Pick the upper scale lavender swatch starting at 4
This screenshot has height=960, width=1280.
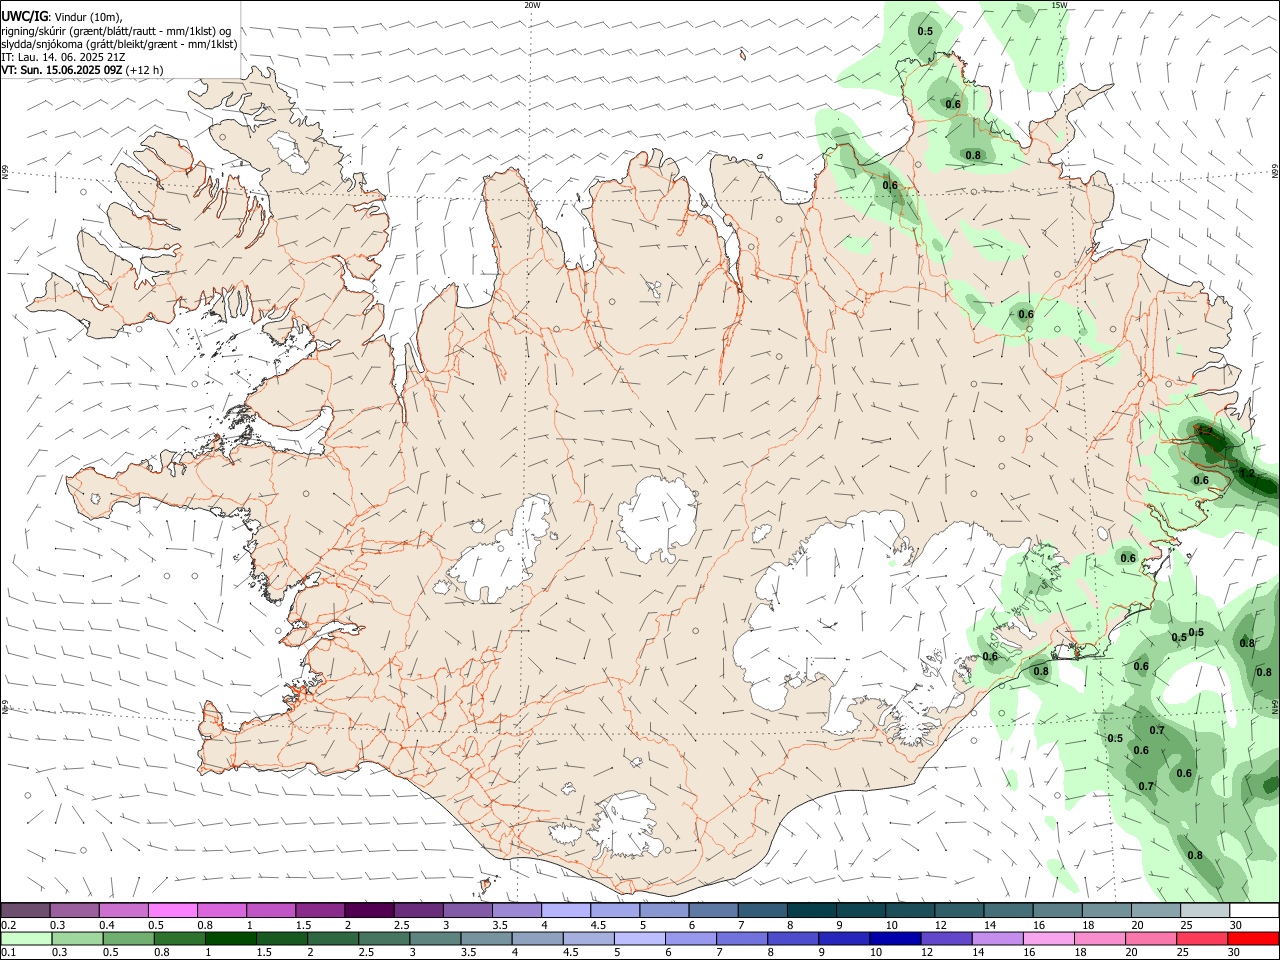point(564,910)
